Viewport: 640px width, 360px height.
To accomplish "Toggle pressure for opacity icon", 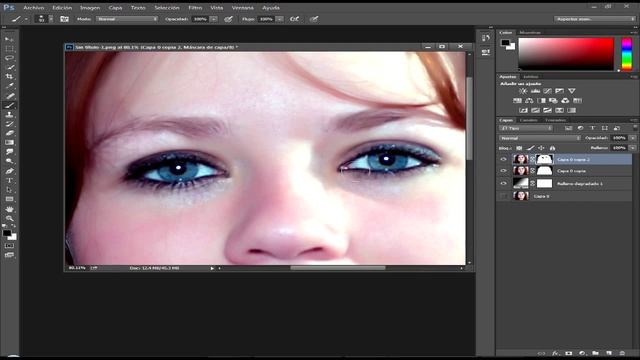I will pyautogui.click(x=229, y=19).
